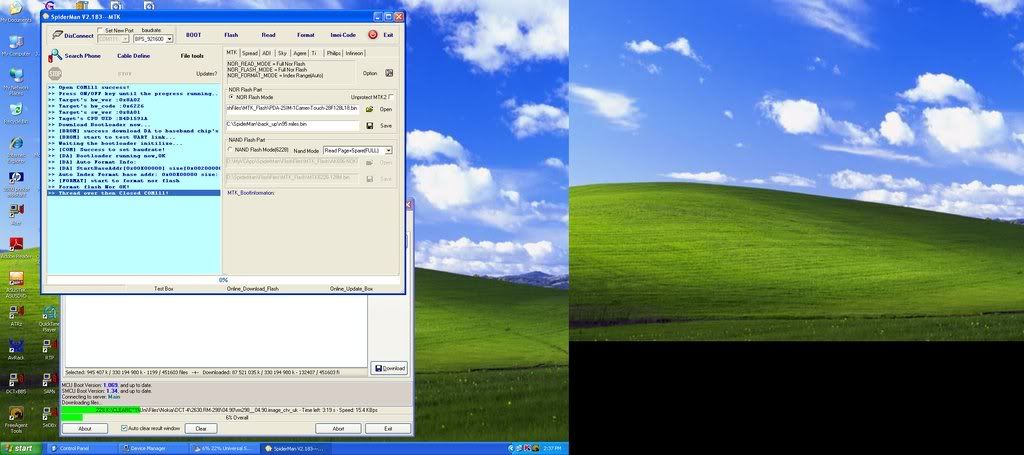Viewport: 1024px width, 455px height.
Task: Tick the Unprotect MTK2 checkbox
Action: [391, 97]
